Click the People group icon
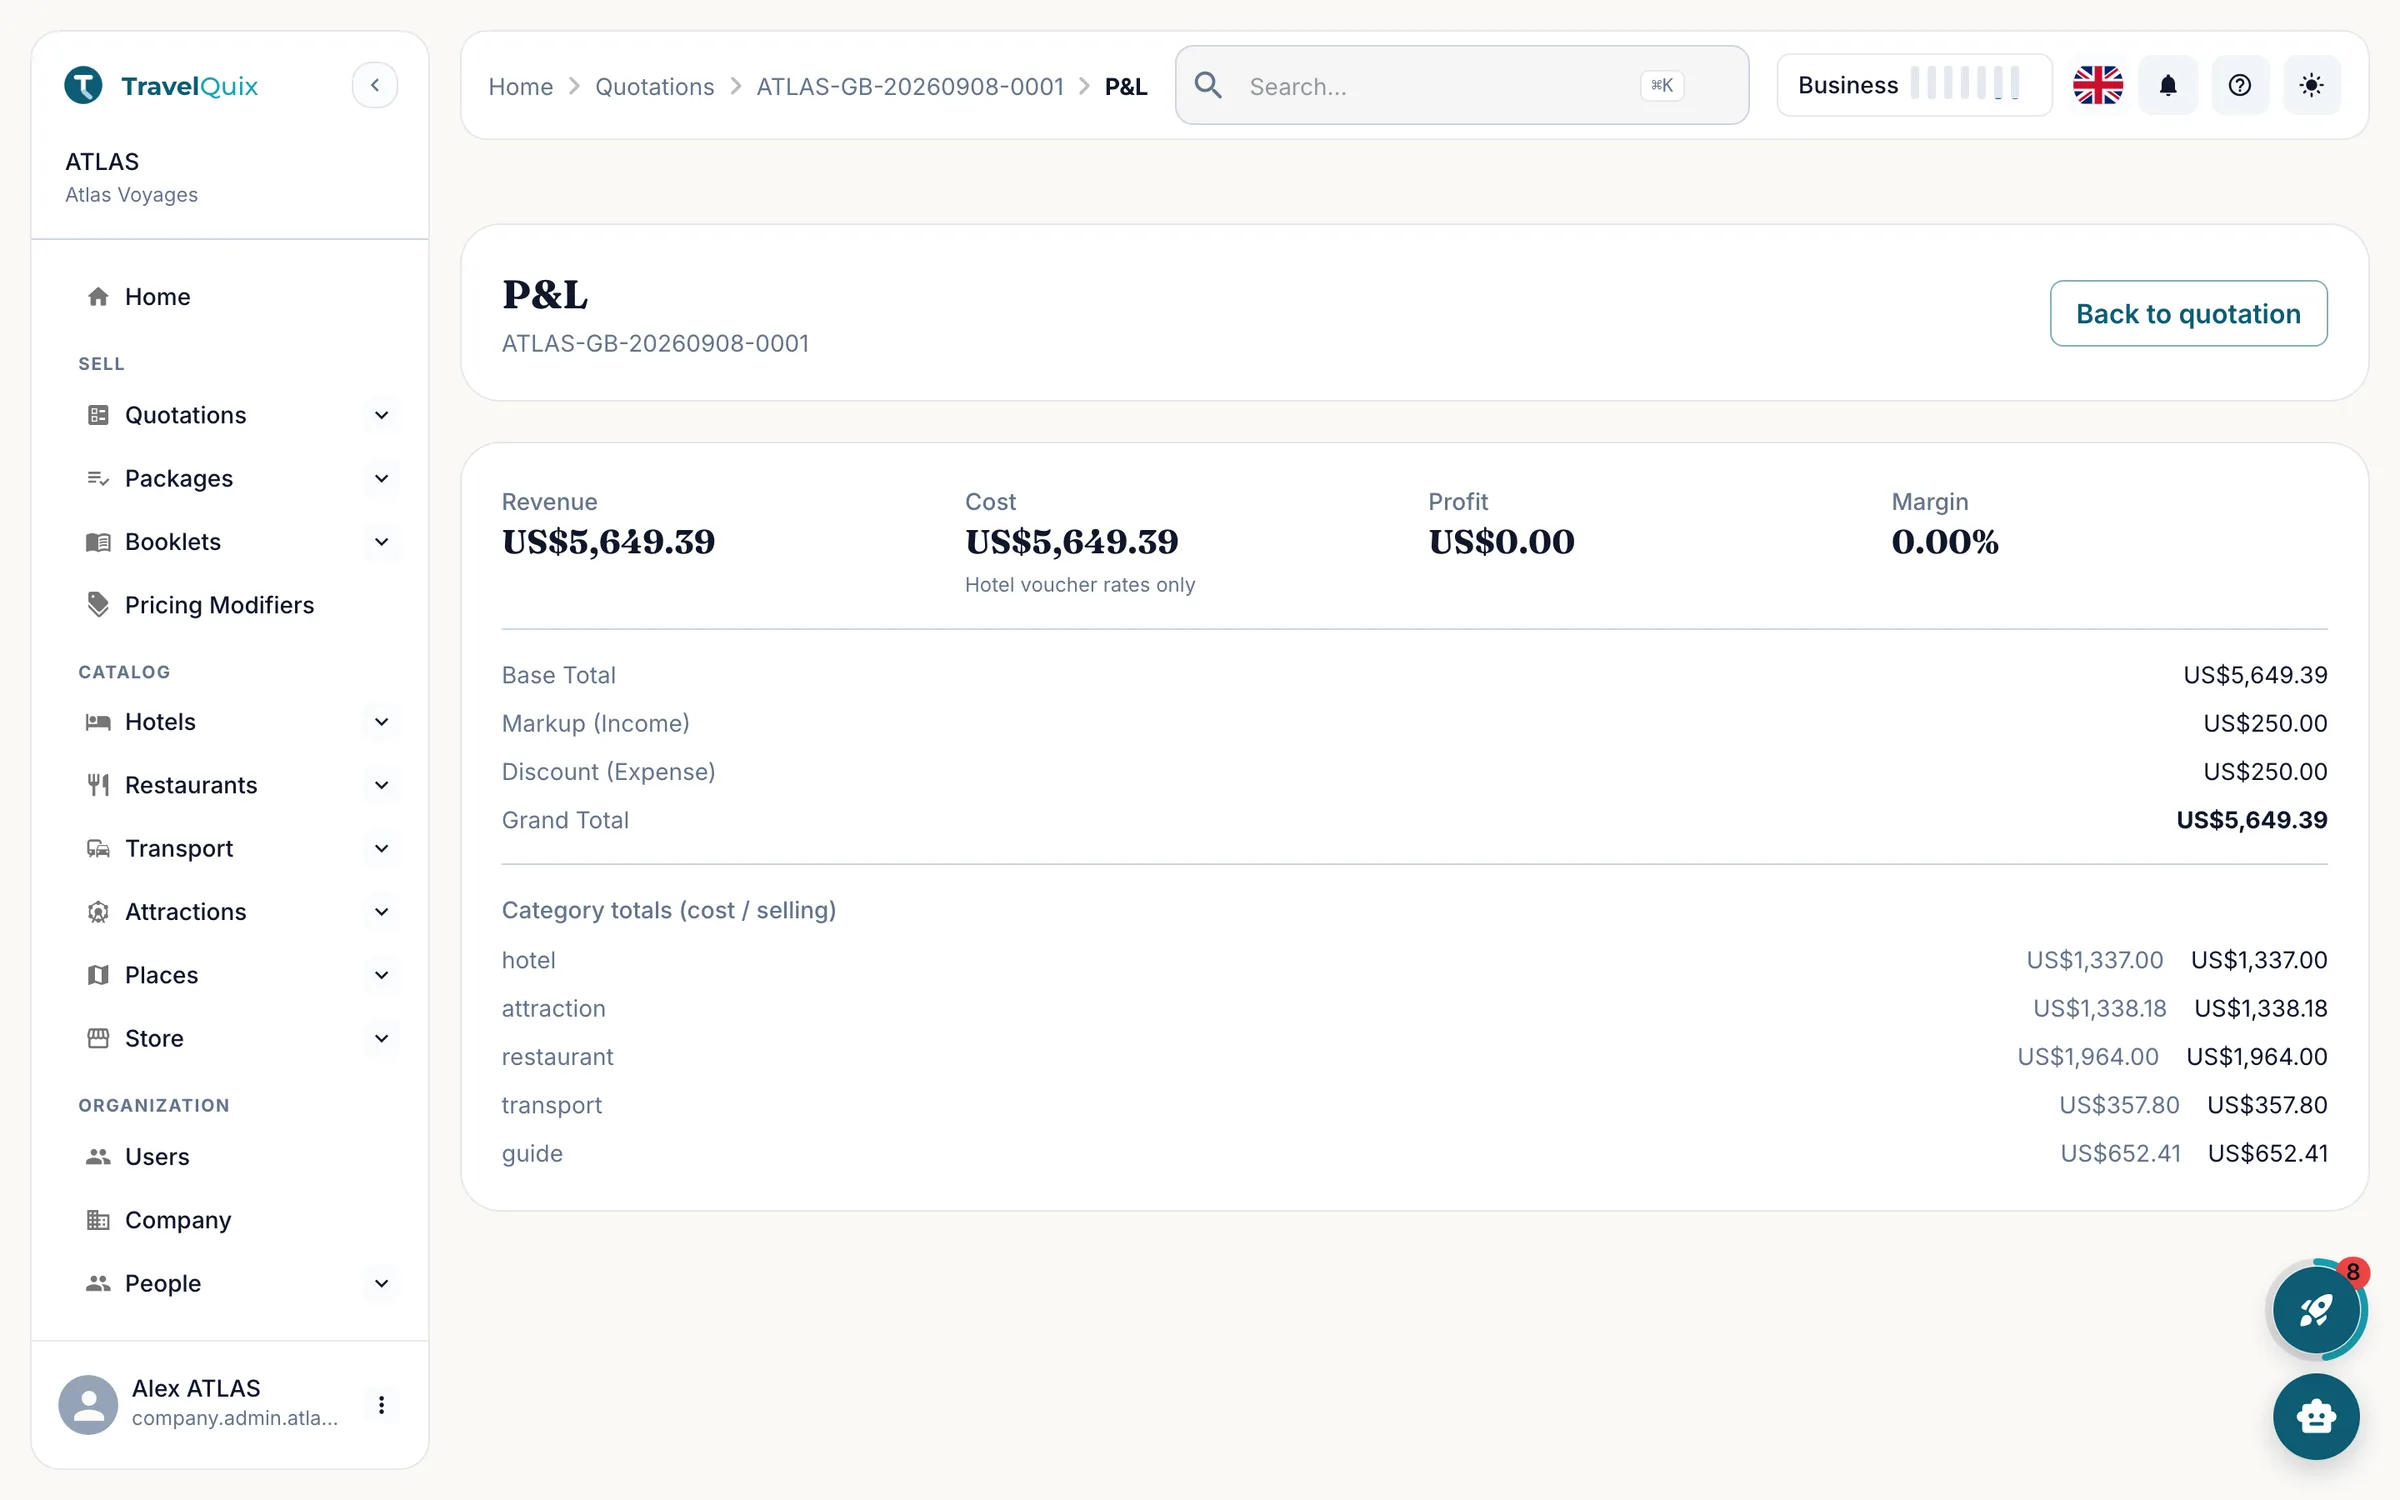Image resolution: width=2400 pixels, height=1500 pixels. [98, 1283]
